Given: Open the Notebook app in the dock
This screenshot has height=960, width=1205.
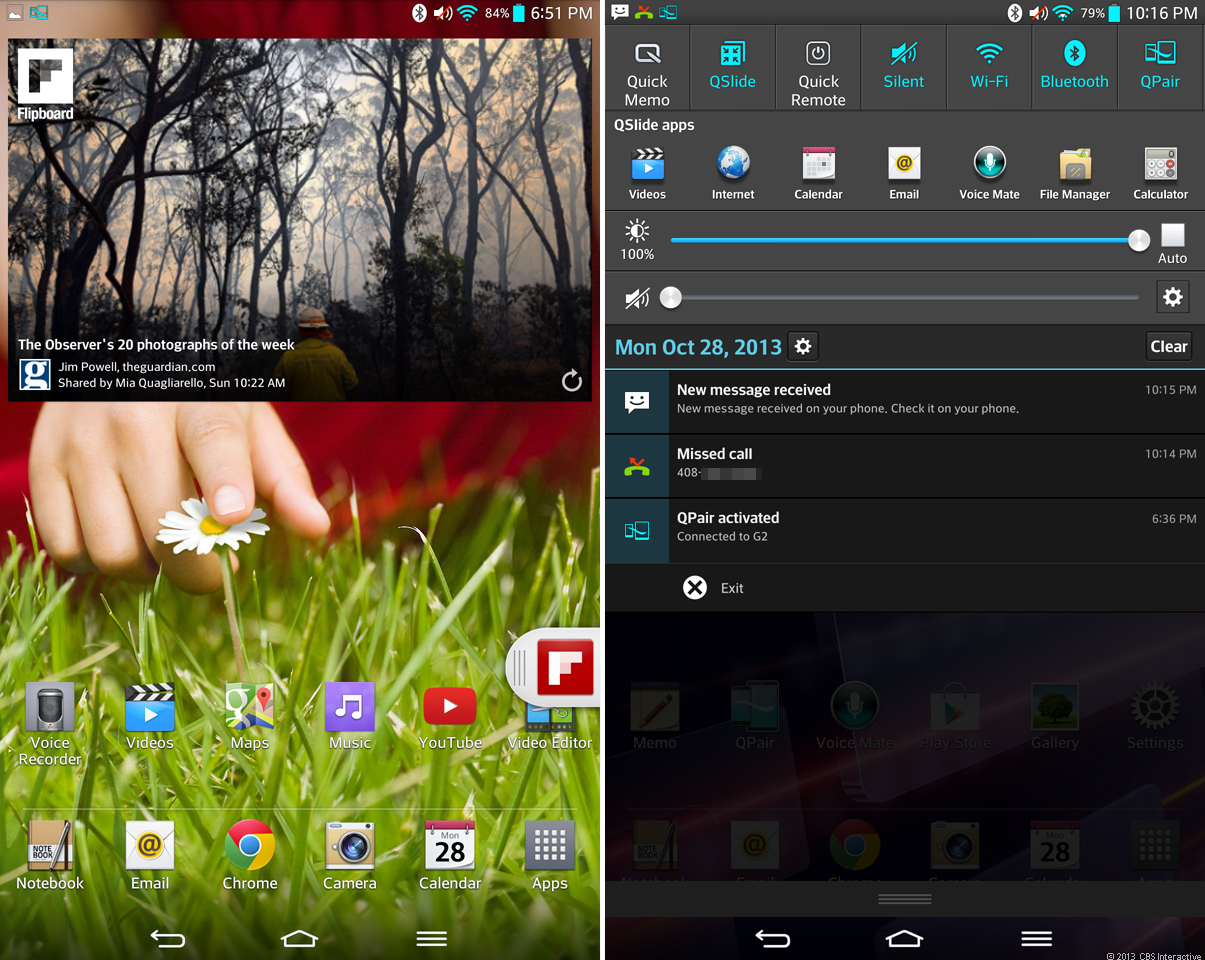Looking at the screenshot, I should pos(50,855).
